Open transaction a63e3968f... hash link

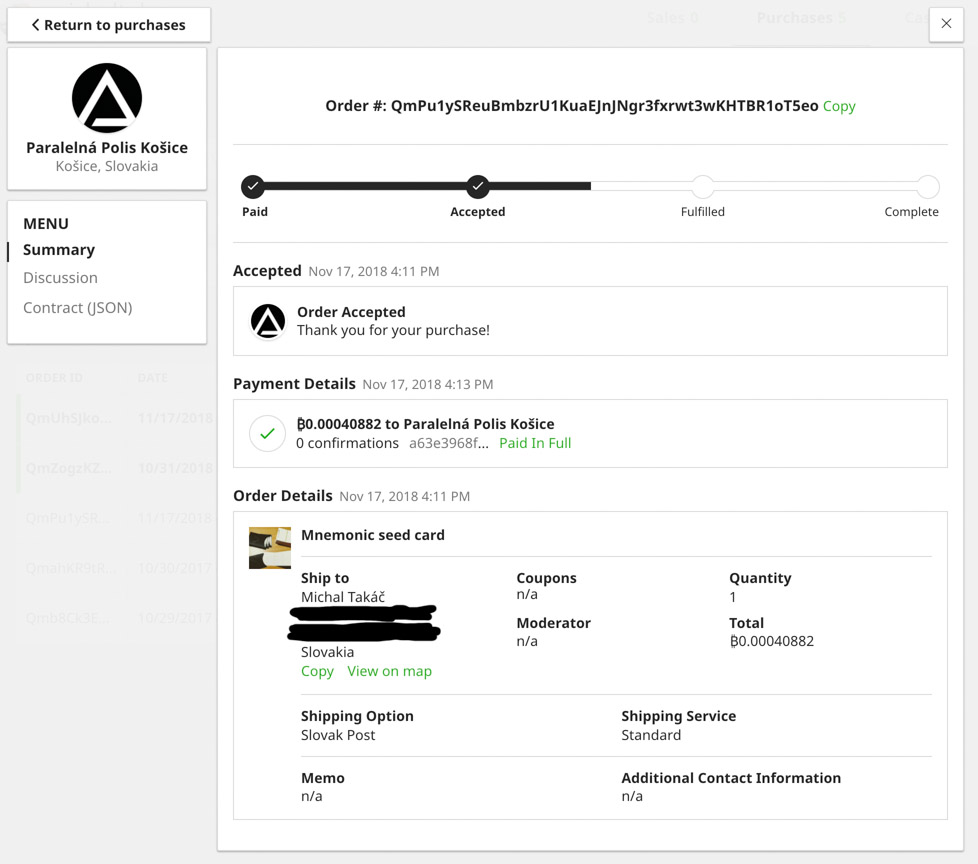(x=448, y=443)
